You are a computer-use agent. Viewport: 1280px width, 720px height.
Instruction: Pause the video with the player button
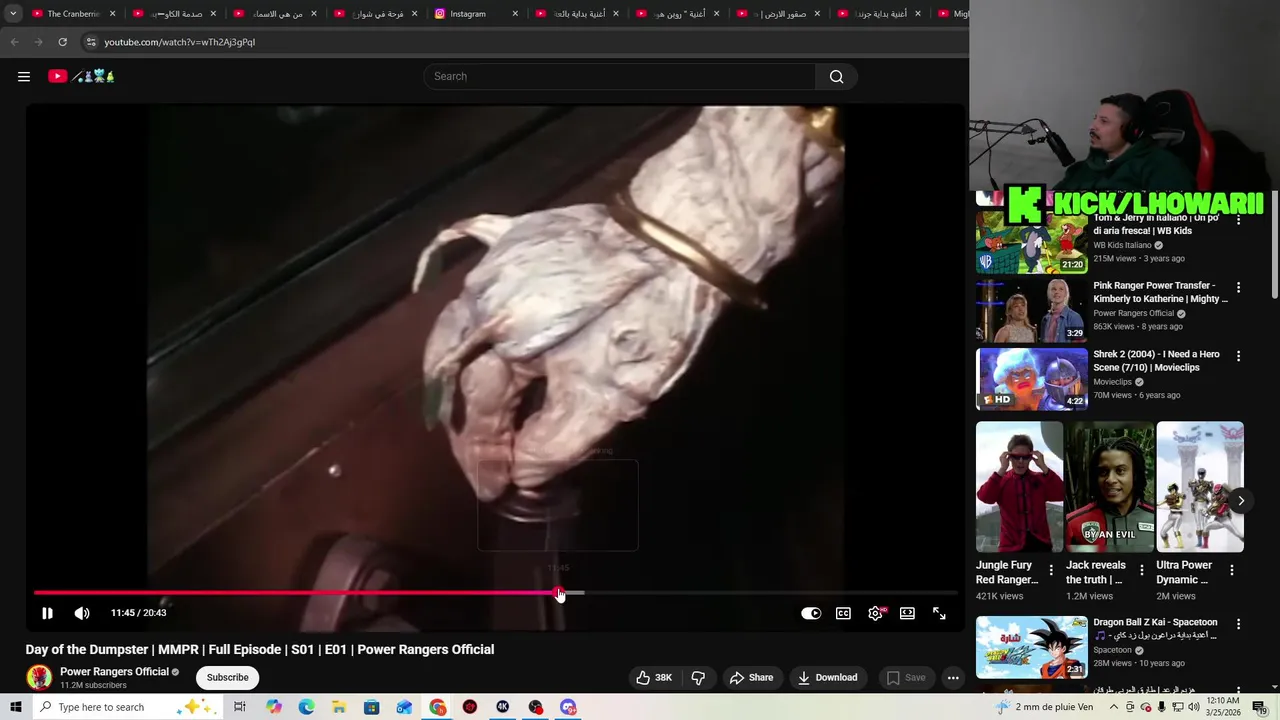pos(47,613)
